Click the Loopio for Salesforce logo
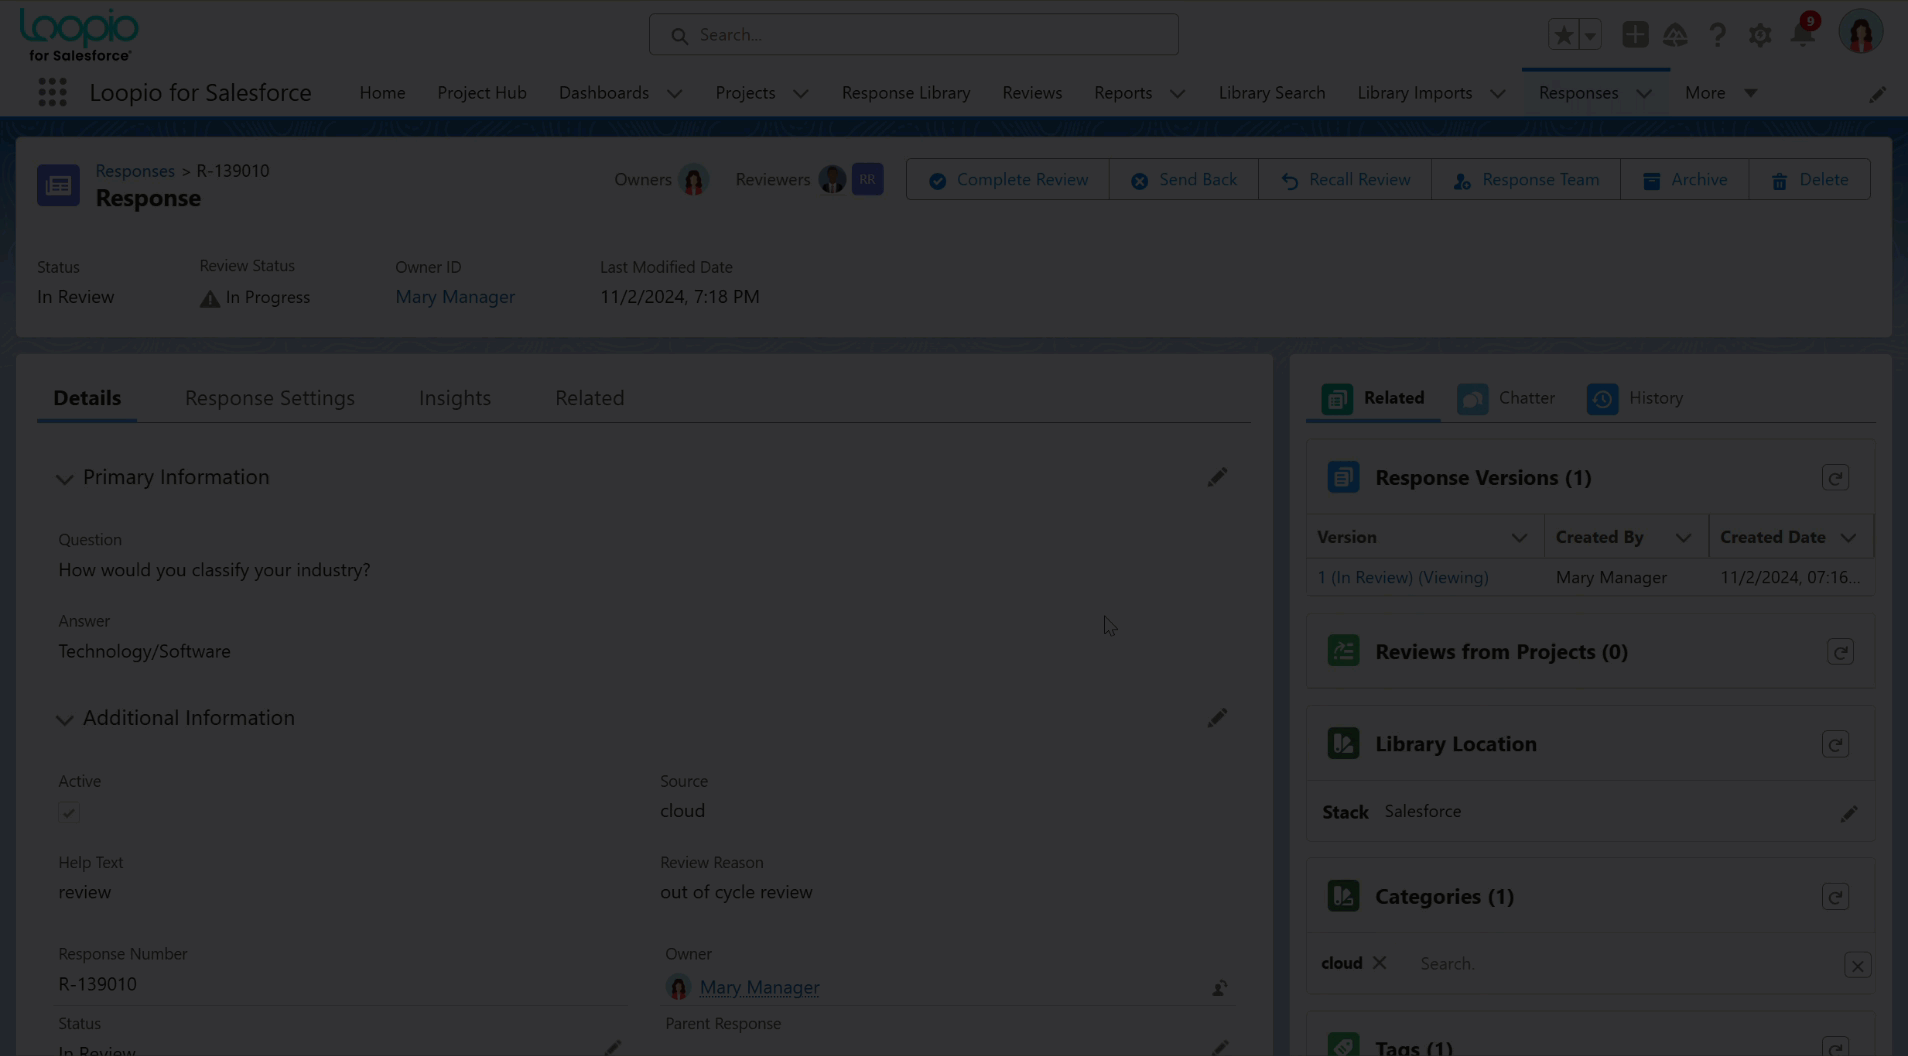Screen dimensions: 1908x1056 point(79,35)
